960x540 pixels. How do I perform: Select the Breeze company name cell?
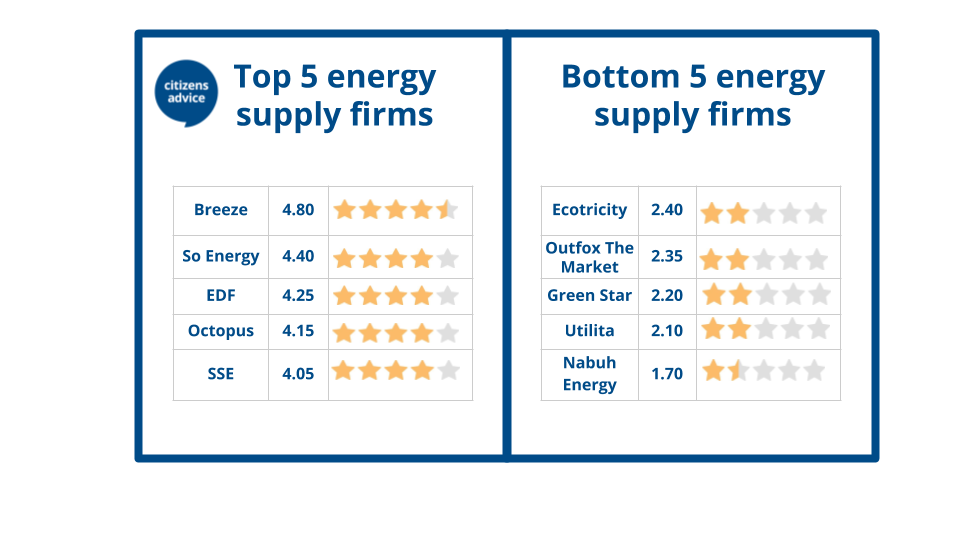tap(221, 211)
